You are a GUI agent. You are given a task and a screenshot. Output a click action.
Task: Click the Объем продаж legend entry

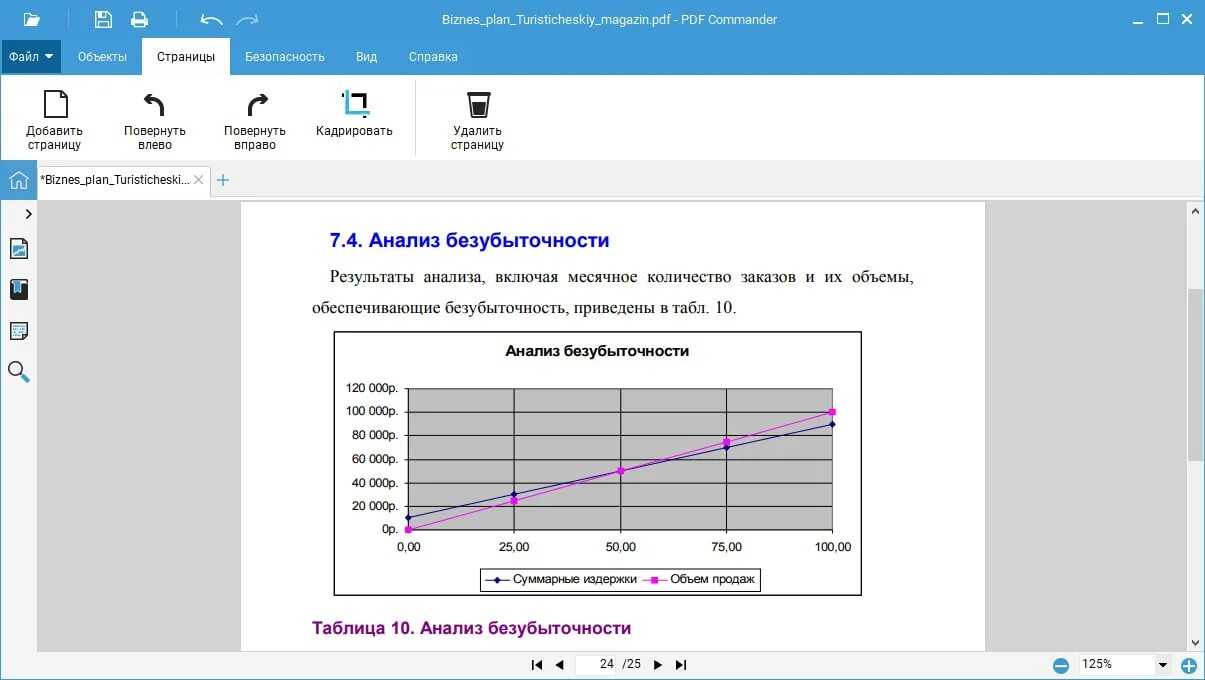[x=701, y=579]
